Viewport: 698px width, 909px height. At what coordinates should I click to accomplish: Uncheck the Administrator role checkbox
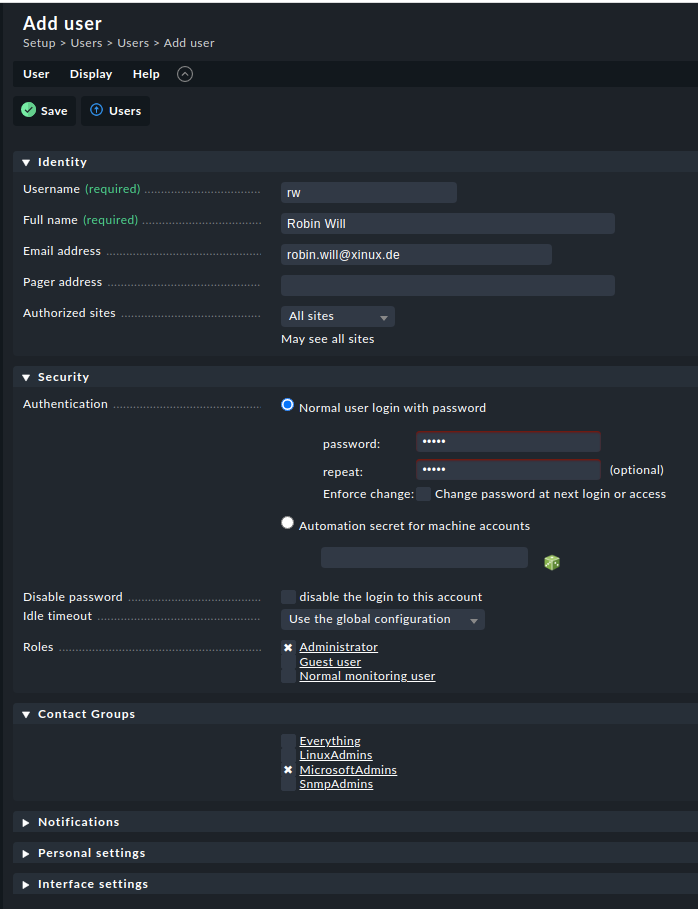pos(288,648)
